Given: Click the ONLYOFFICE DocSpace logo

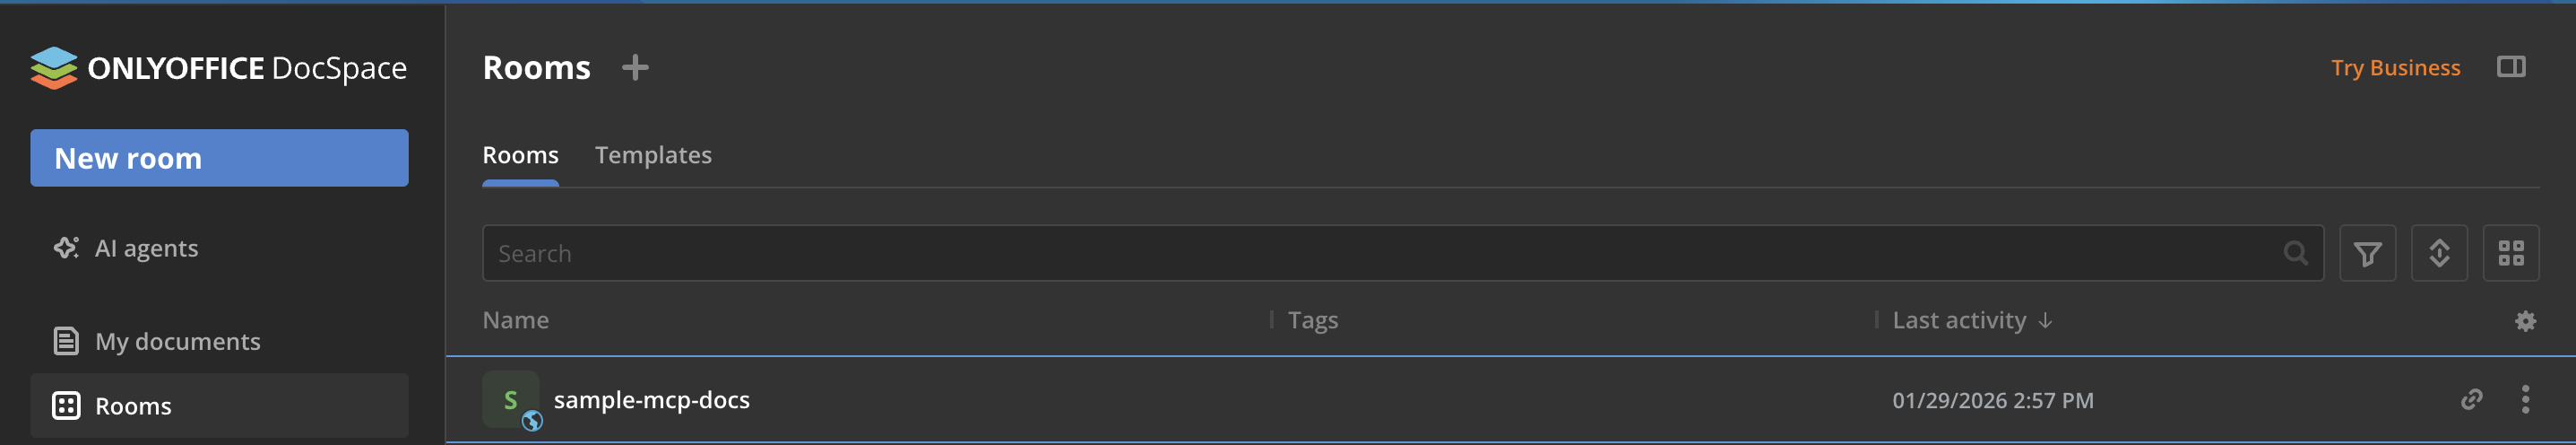Looking at the screenshot, I should pos(218,68).
